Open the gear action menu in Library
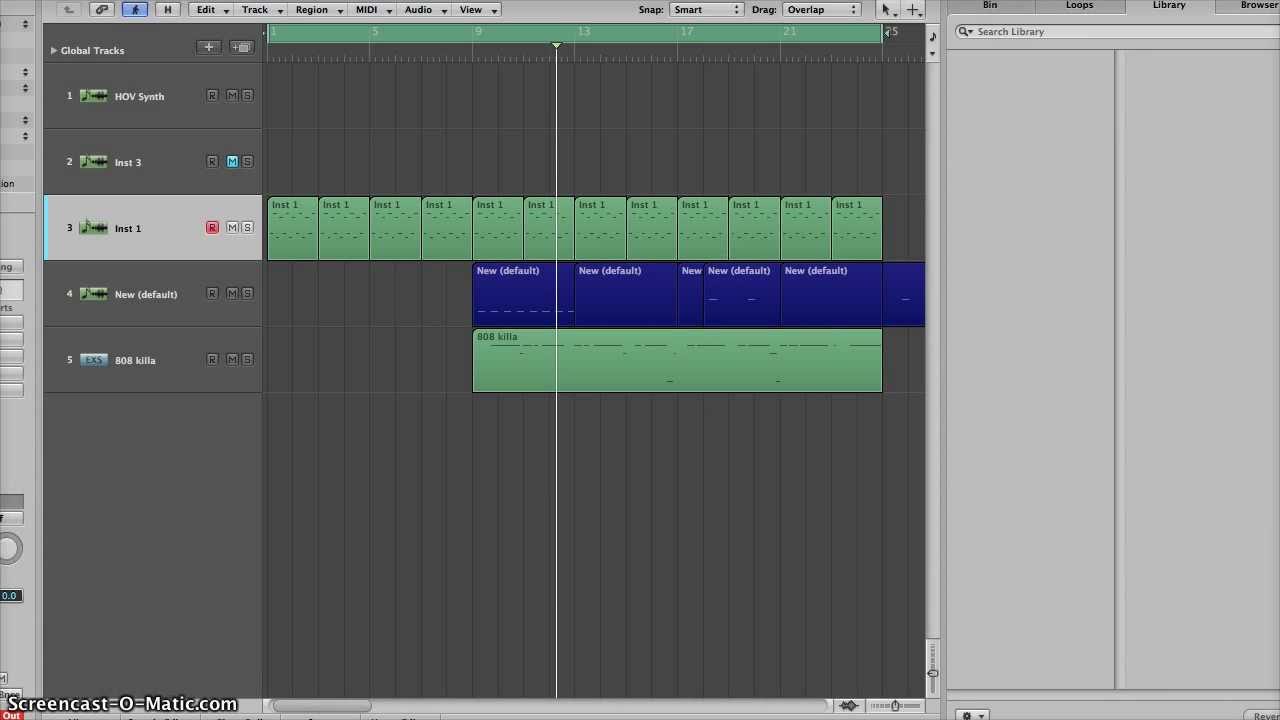This screenshot has width=1280, height=720. coord(970,715)
